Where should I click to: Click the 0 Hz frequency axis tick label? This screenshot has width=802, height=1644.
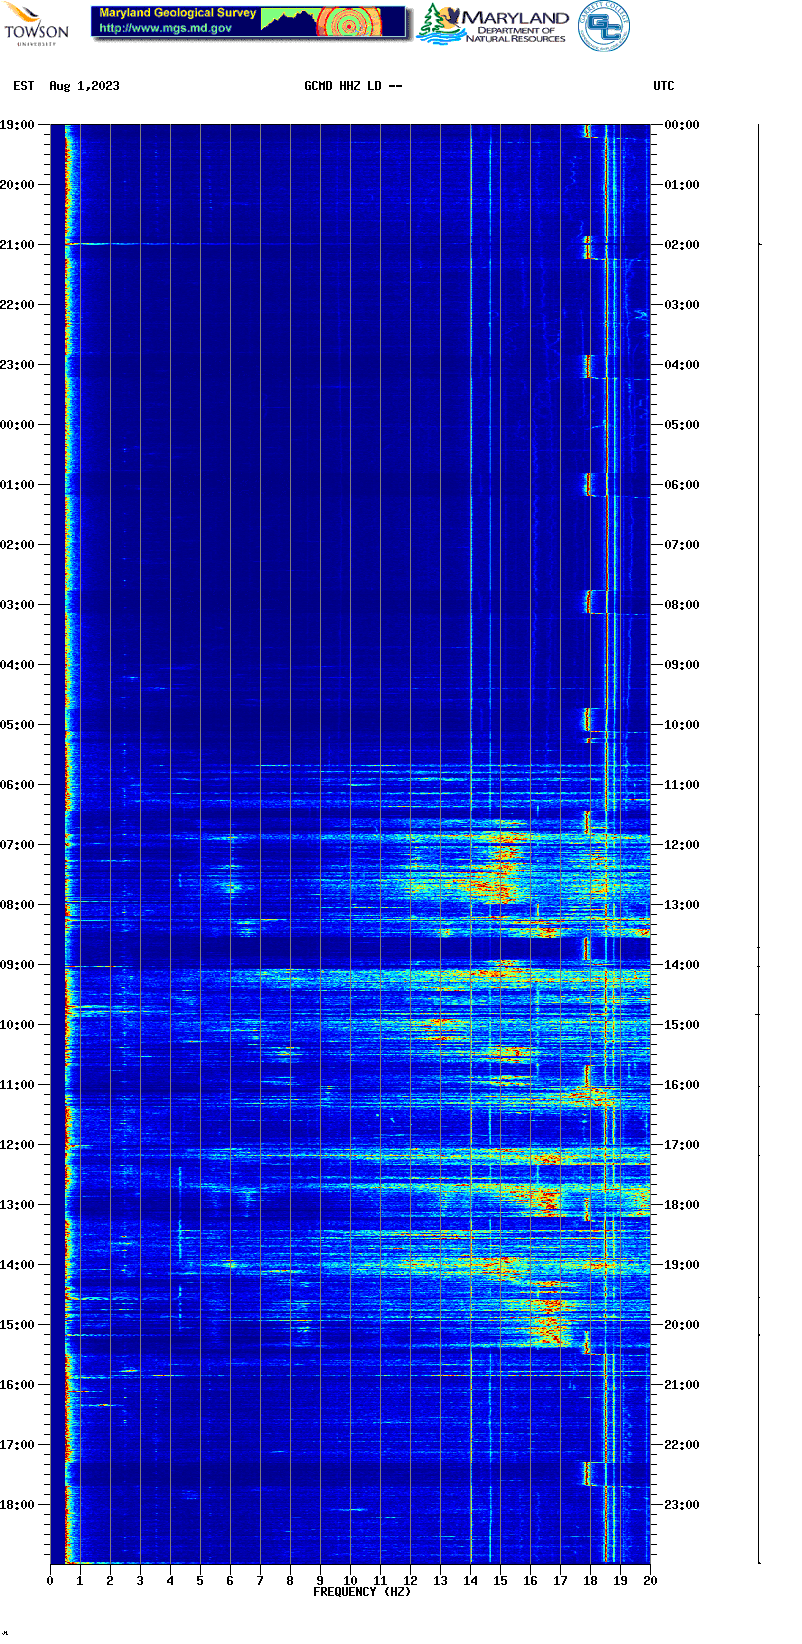click(50, 1581)
